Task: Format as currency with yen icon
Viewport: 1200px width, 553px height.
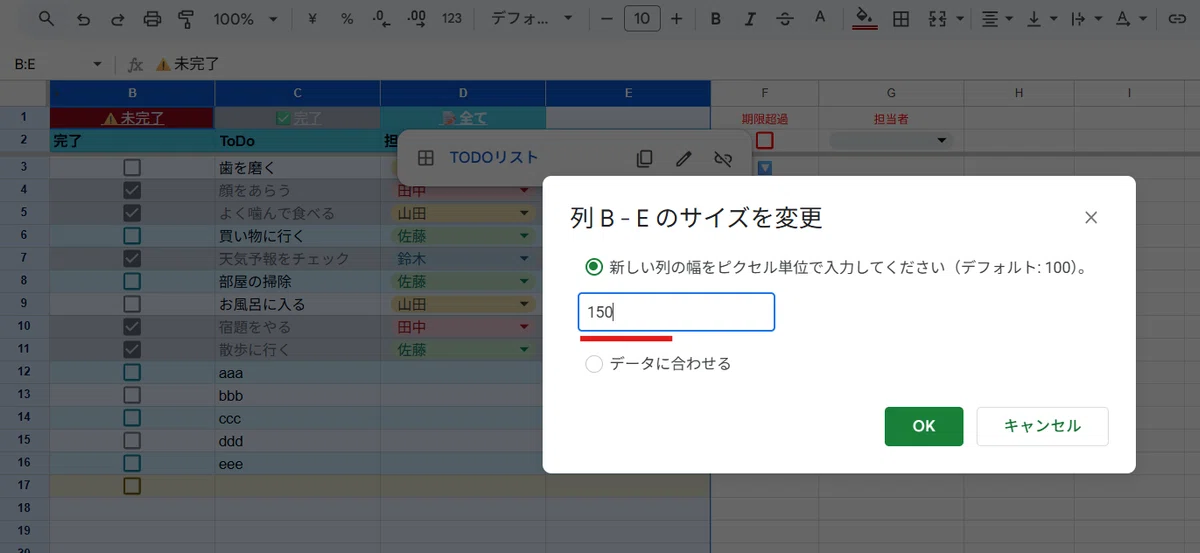Action: coord(313,18)
